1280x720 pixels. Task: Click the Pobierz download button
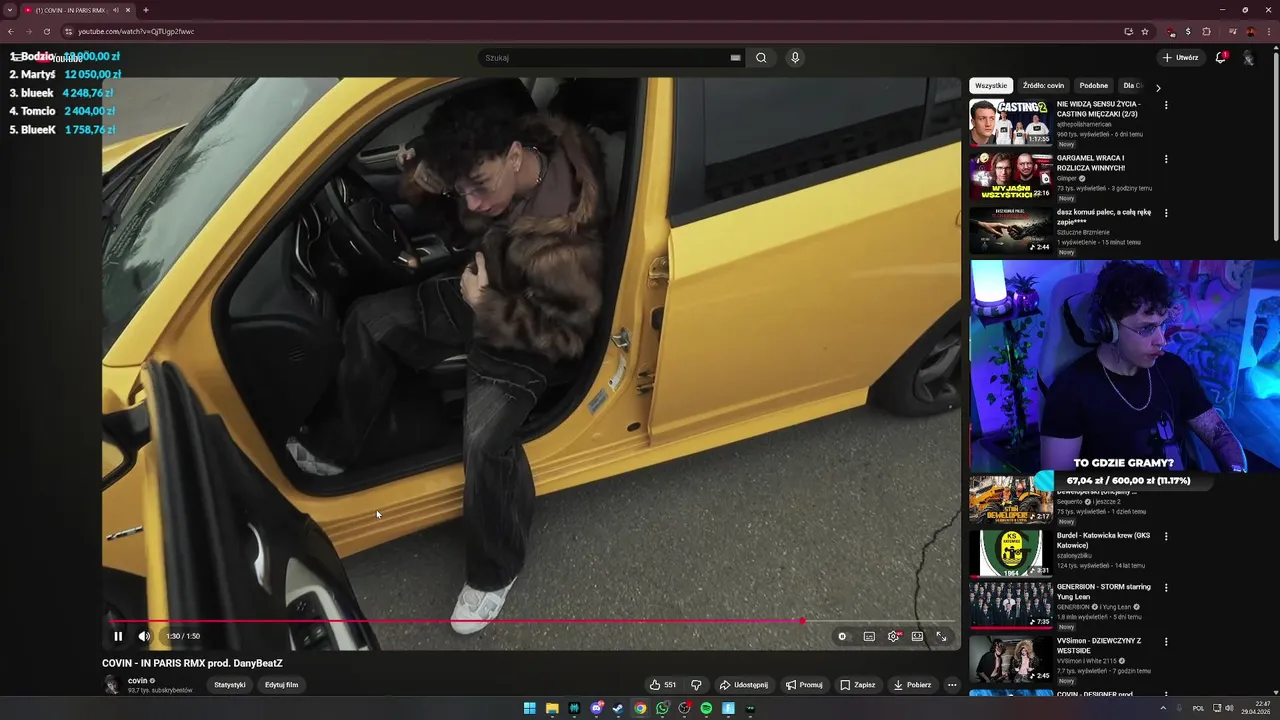click(x=912, y=685)
